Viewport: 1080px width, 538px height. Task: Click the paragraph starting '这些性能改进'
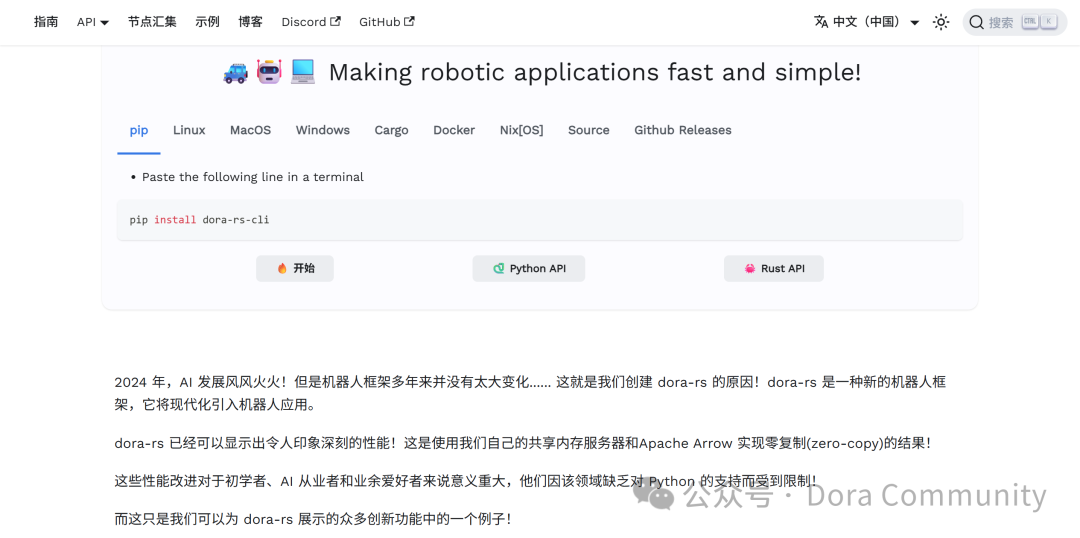tap(466, 481)
